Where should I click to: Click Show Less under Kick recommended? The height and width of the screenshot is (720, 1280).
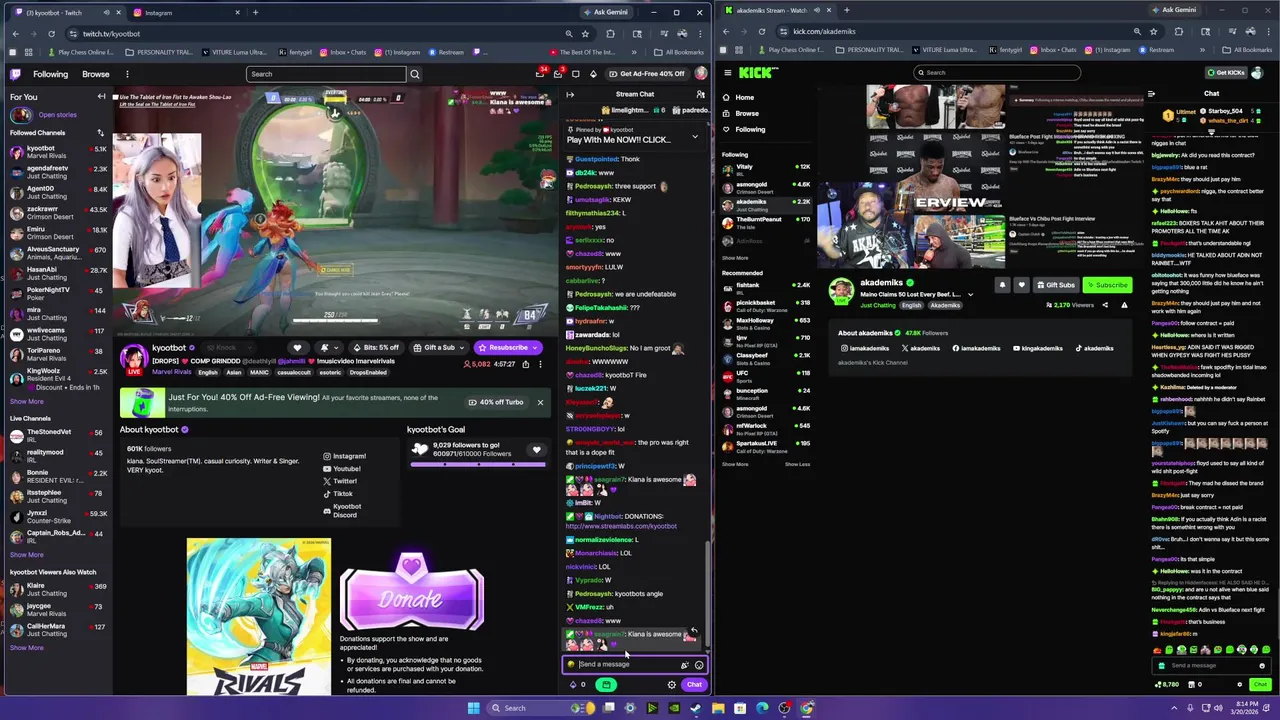[x=797, y=464]
